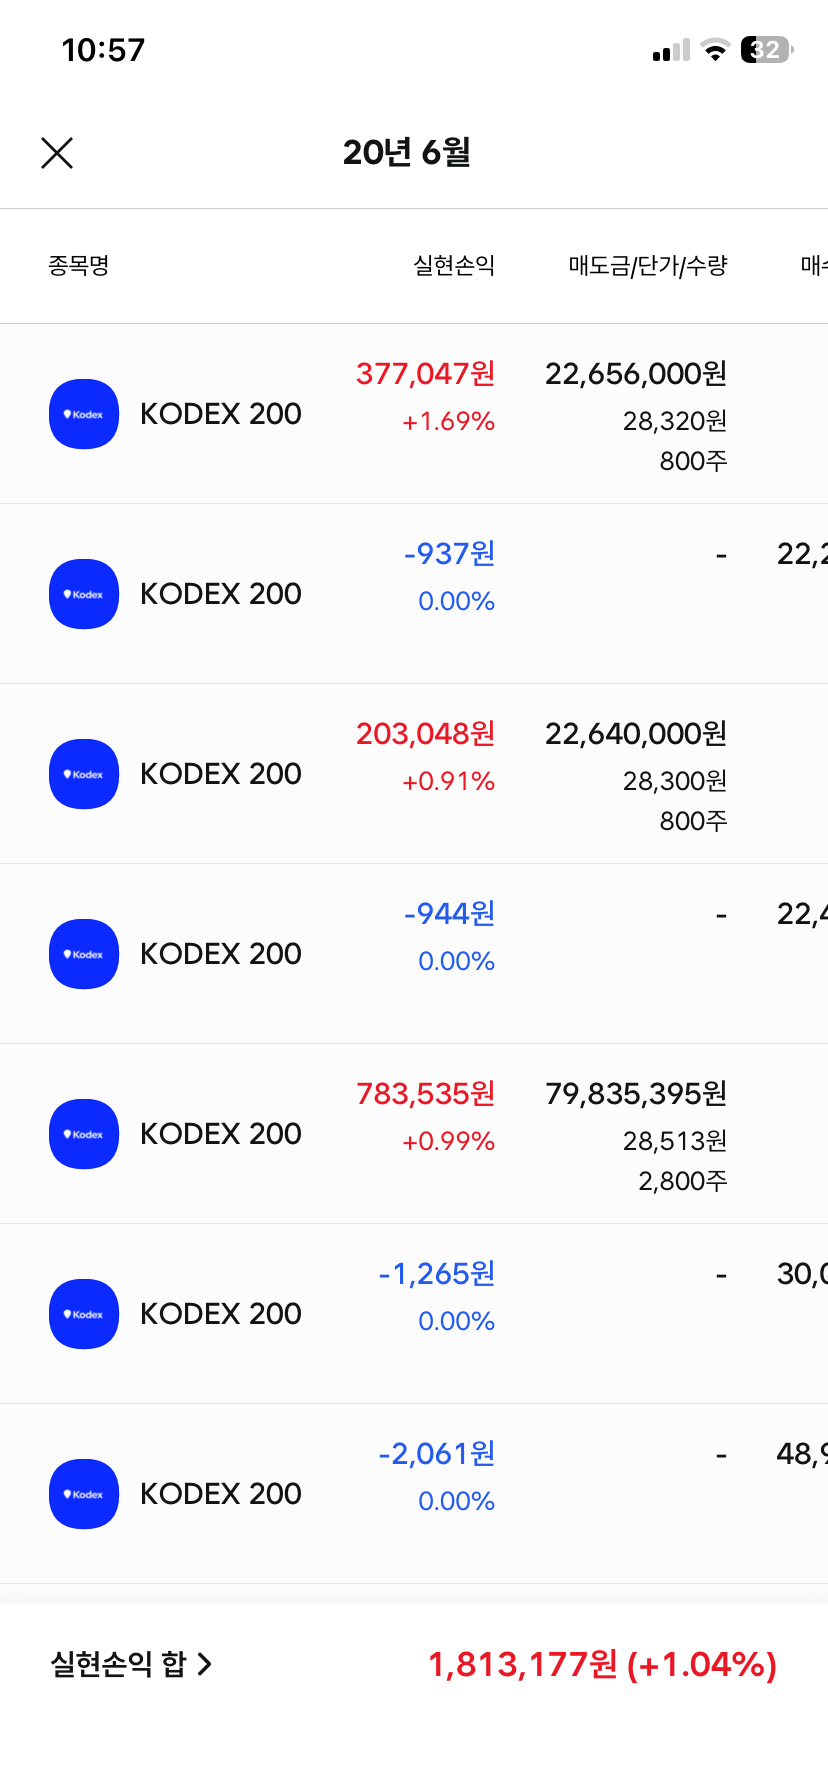Viewport: 828px width, 1792px height.
Task: Tap the Wi-Fi status bar icon
Action: tap(715, 50)
